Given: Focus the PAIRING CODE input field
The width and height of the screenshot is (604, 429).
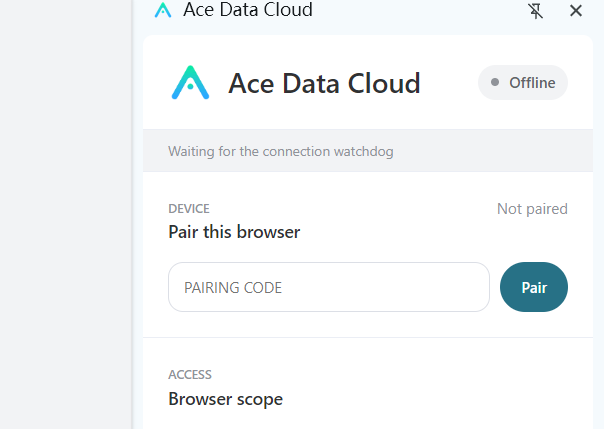Looking at the screenshot, I should point(329,287).
